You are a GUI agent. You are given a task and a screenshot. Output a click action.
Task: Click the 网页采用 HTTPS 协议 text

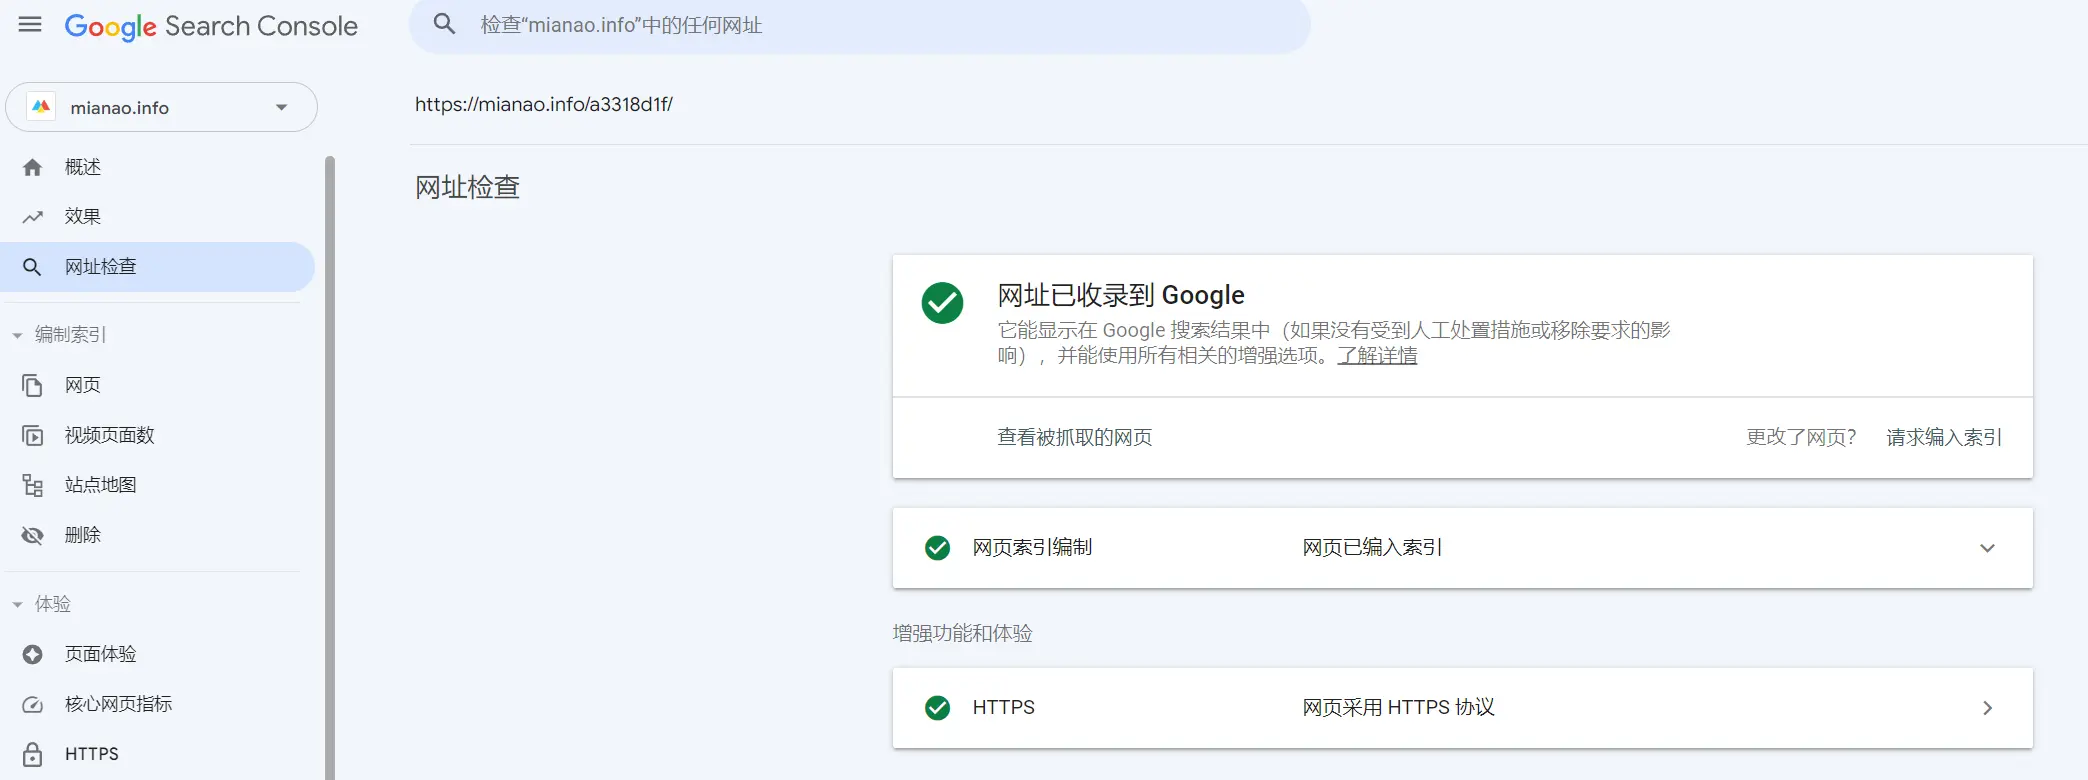click(x=1398, y=707)
